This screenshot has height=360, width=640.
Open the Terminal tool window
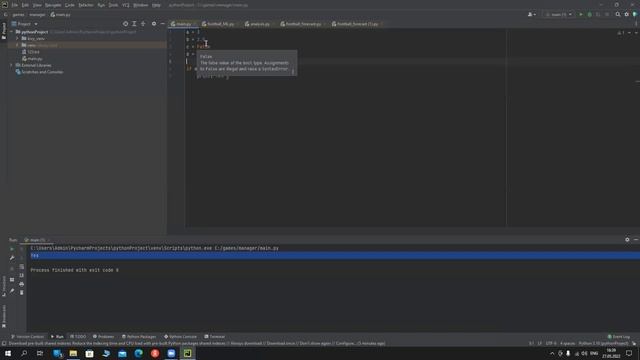(215, 337)
